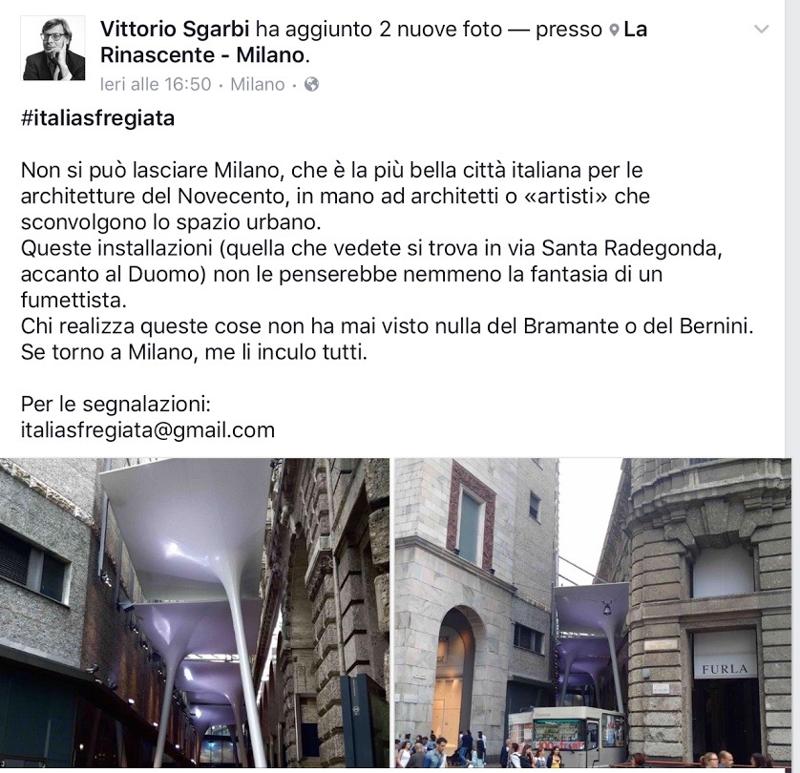
Task: Click the line 'Se torno a Milano'
Action: coord(194,352)
